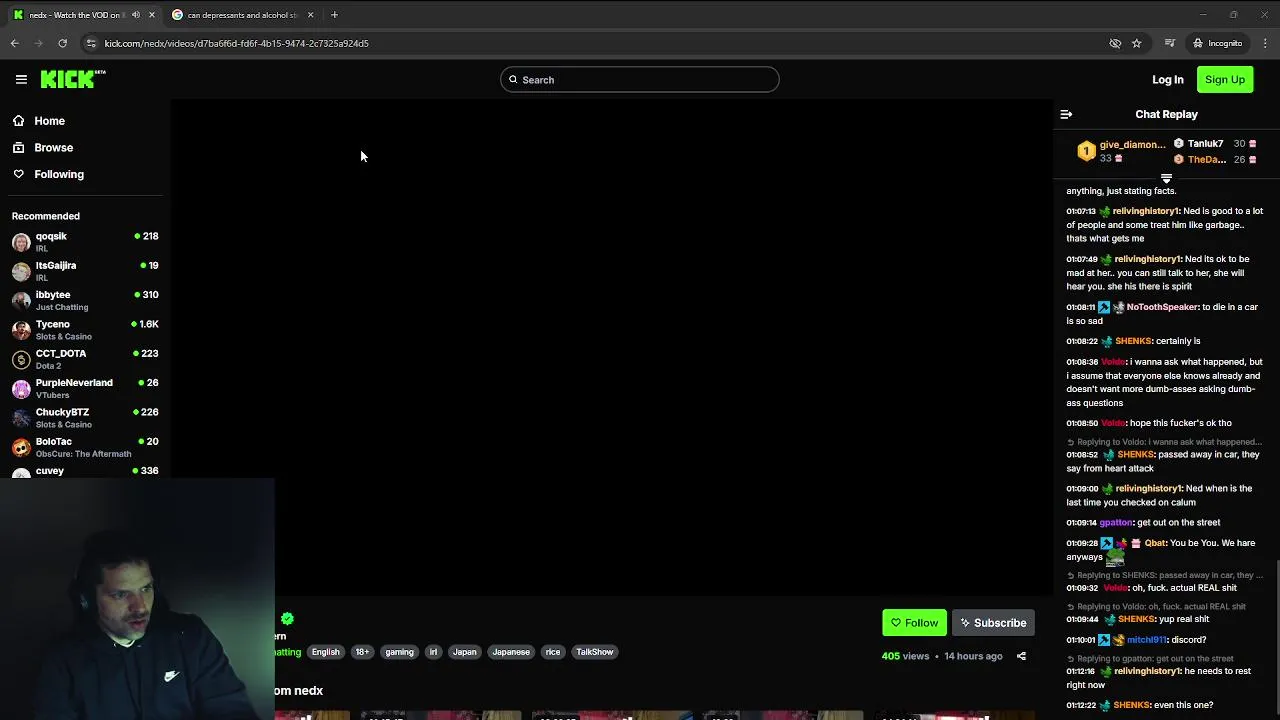Go to Home in sidebar

[x=49, y=121]
